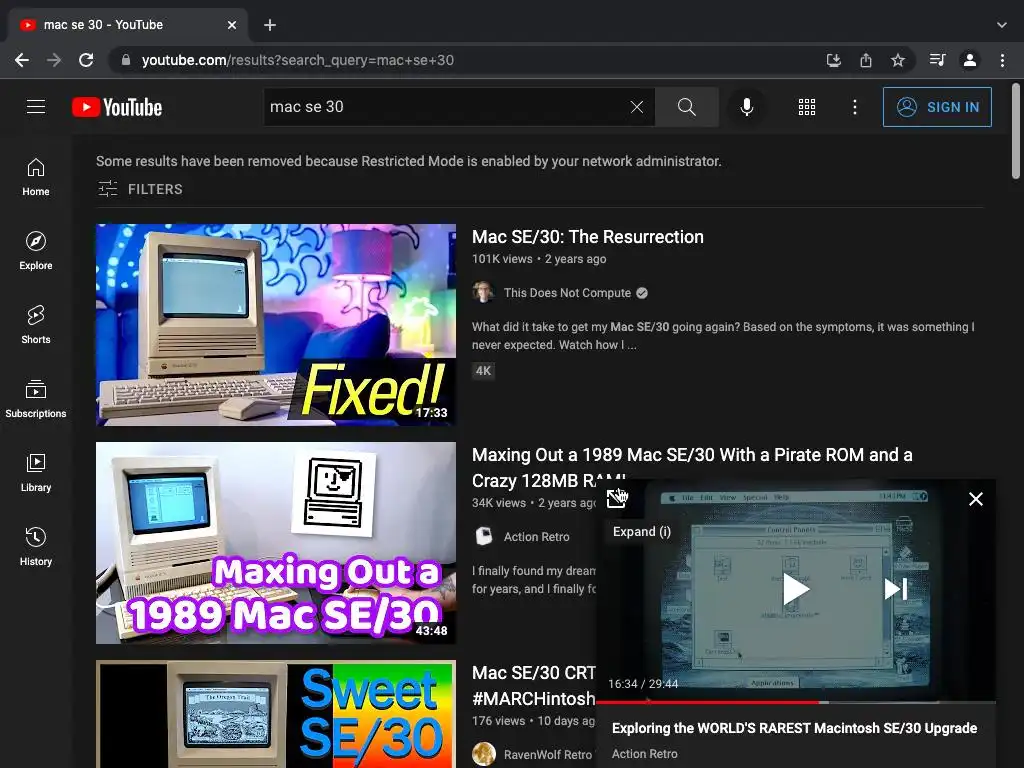This screenshot has height=768, width=1024.
Task: Click the address bar URL
Action: pyautogui.click(x=298, y=60)
